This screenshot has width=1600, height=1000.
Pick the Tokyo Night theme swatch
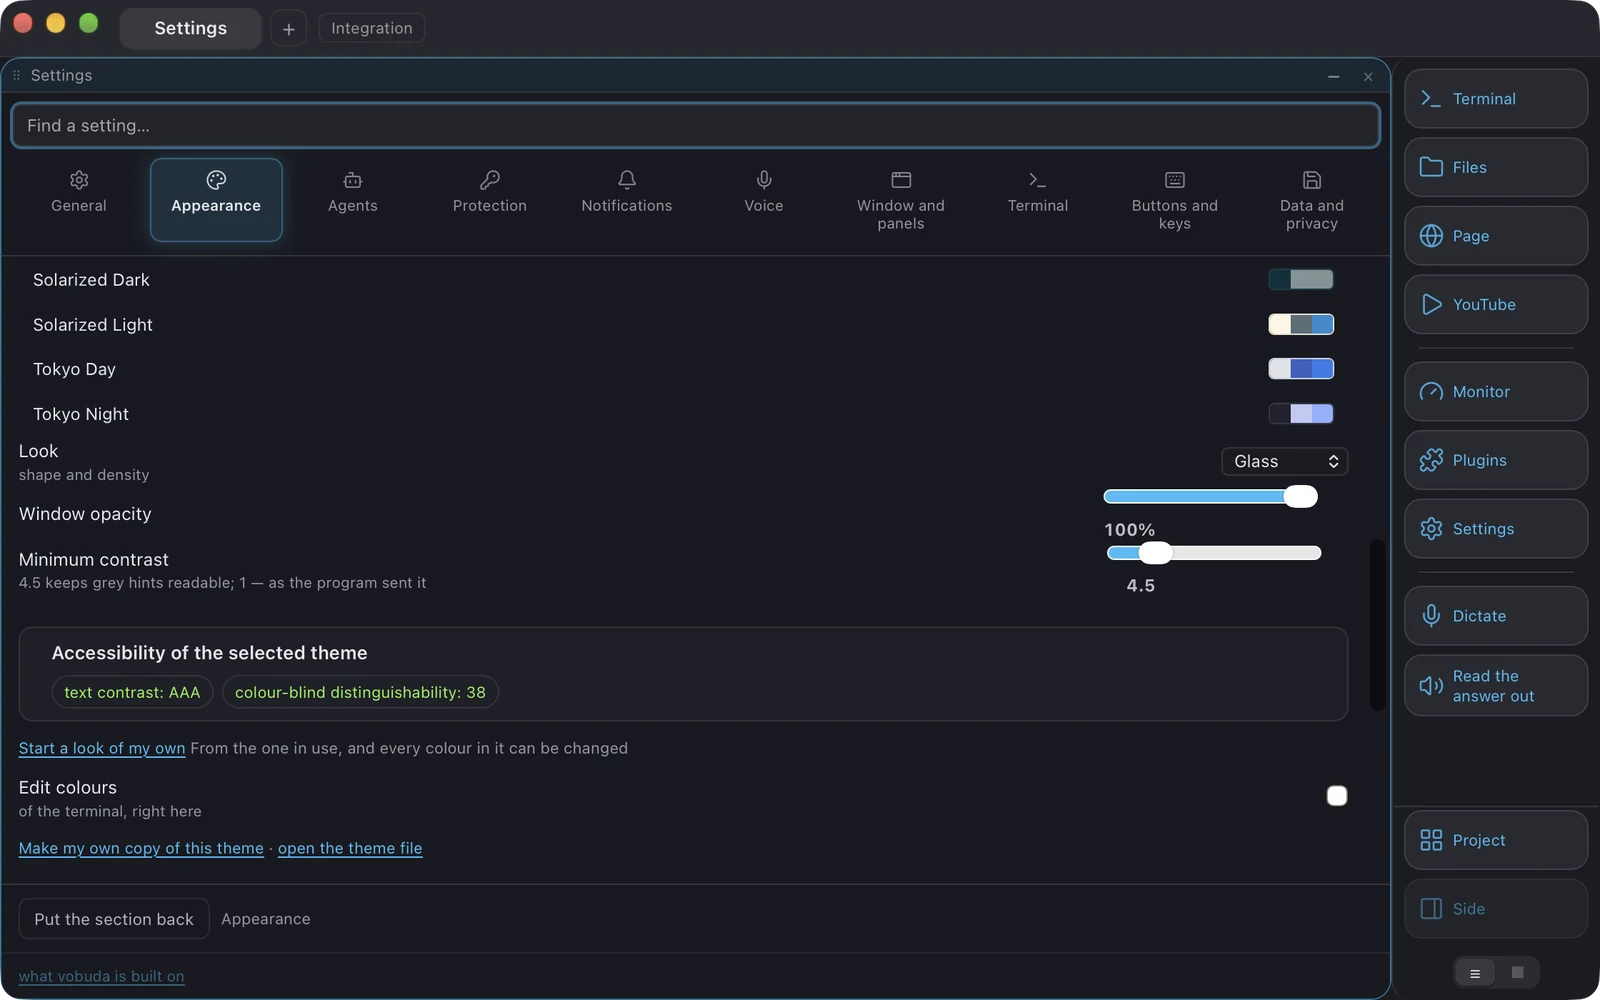(1301, 414)
